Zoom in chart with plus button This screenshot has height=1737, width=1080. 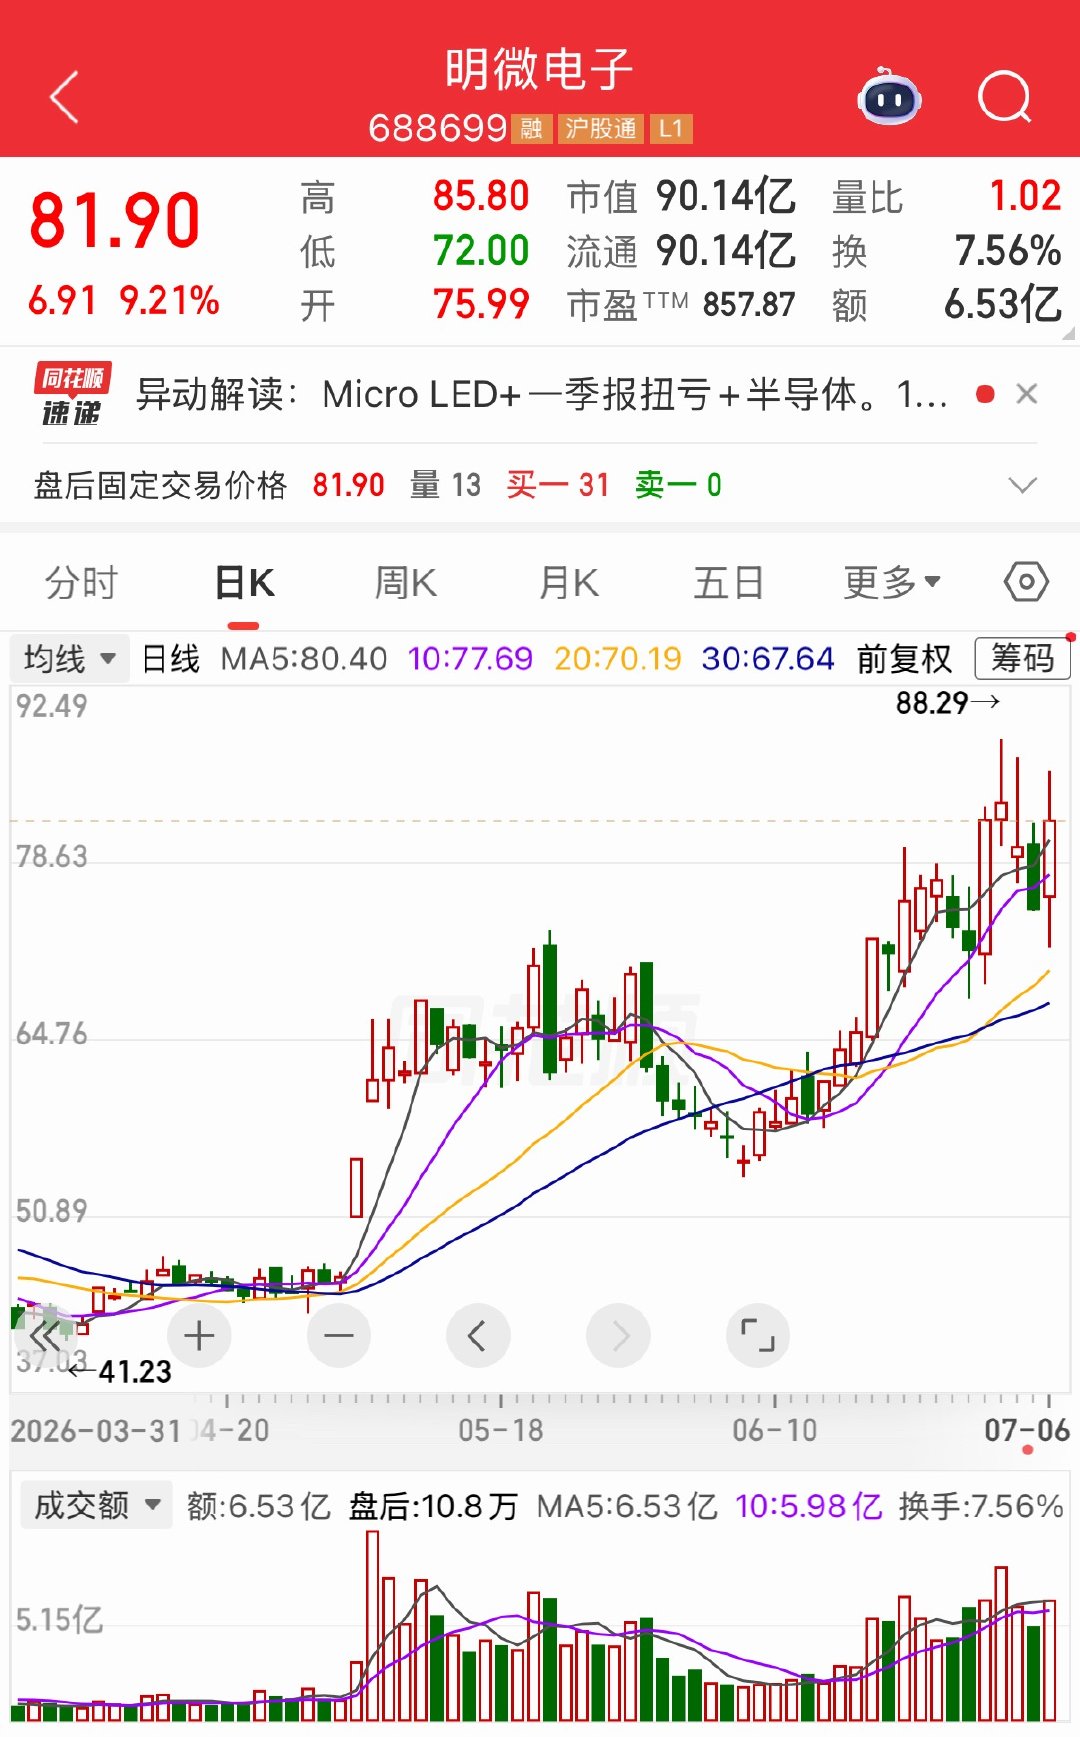click(x=199, y=1336)
